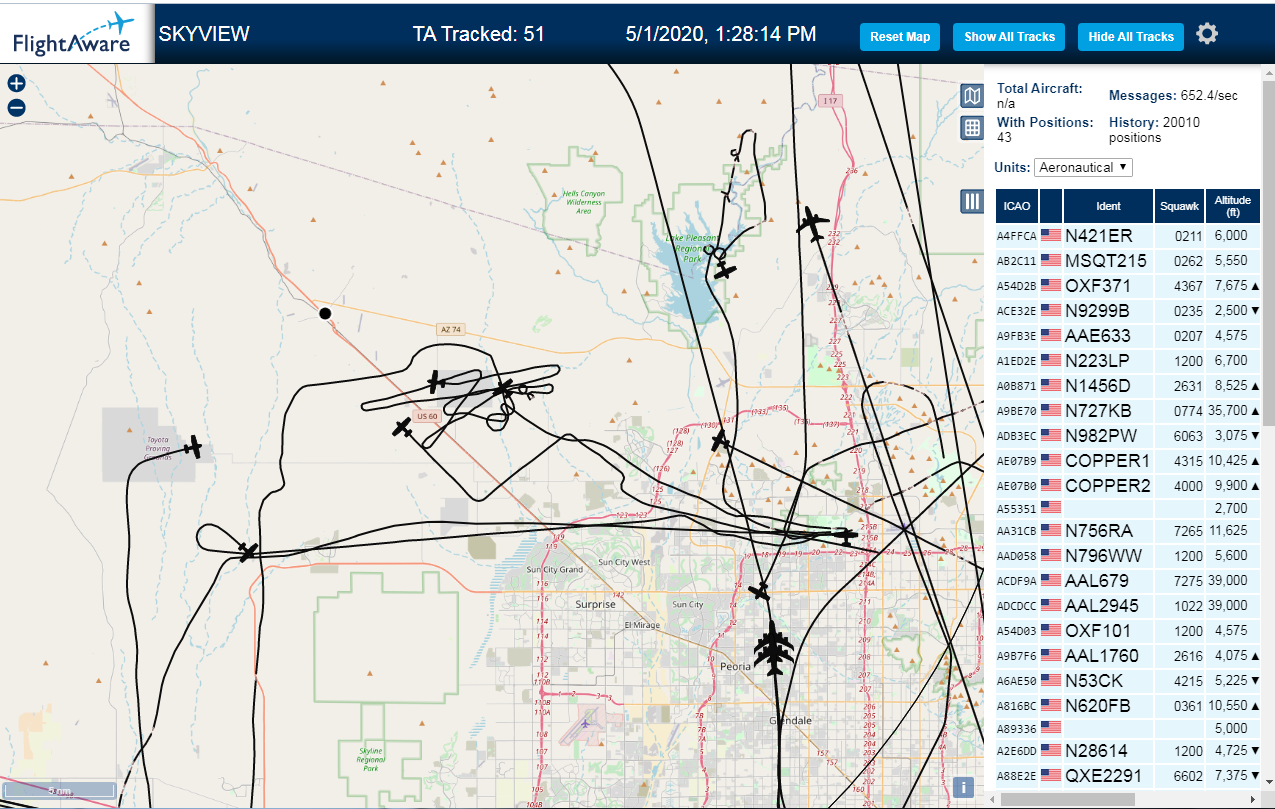The height and width of the screenshot is (809, 1275).
Task: Sort table by Squawk column
Action: tap(1179, 206)
